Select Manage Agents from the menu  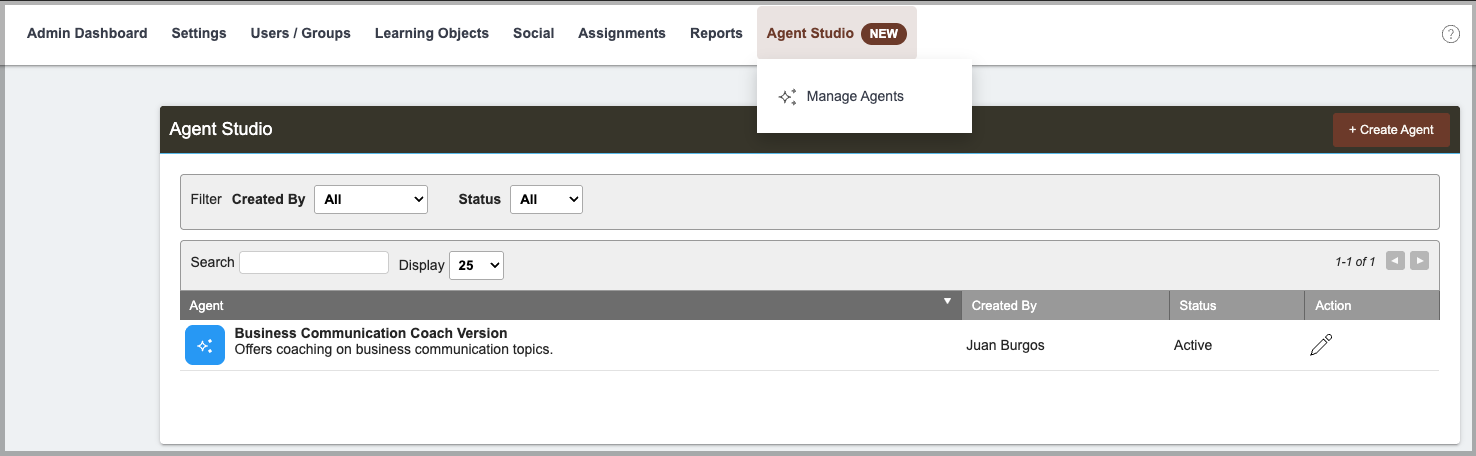855,96
